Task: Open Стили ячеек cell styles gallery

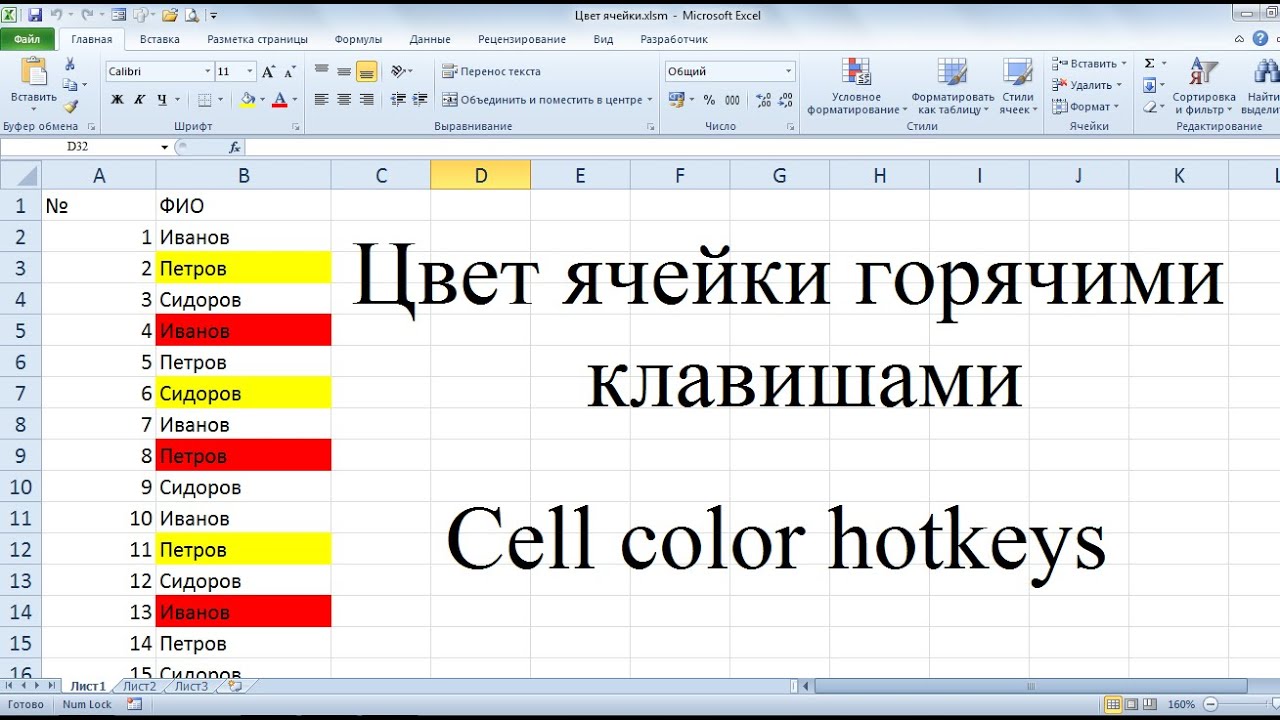Action: (1018, 86)
